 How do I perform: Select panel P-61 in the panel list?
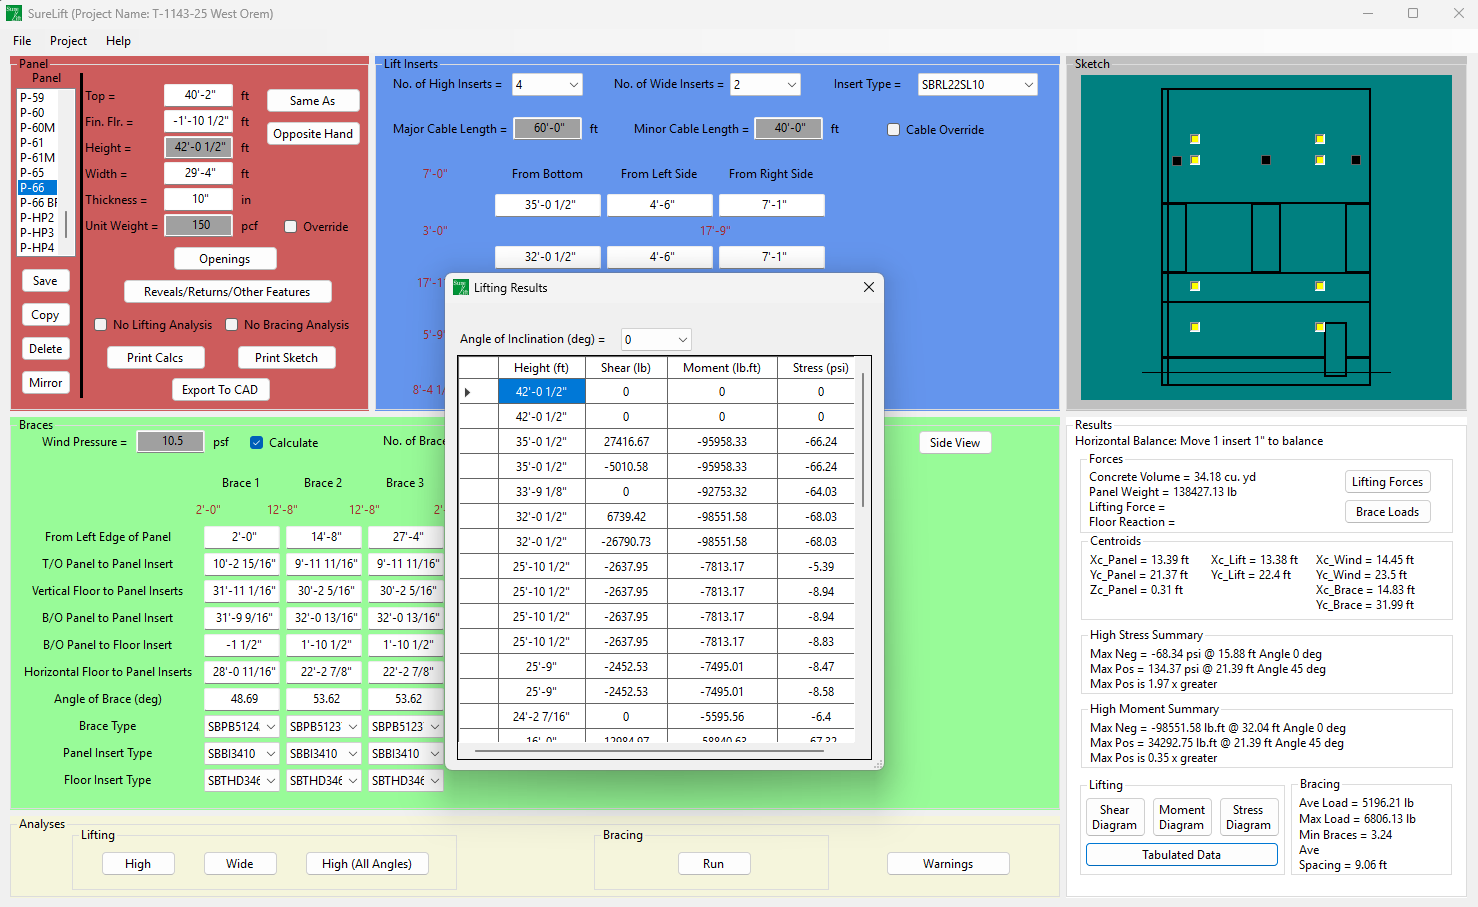[32, 143]
